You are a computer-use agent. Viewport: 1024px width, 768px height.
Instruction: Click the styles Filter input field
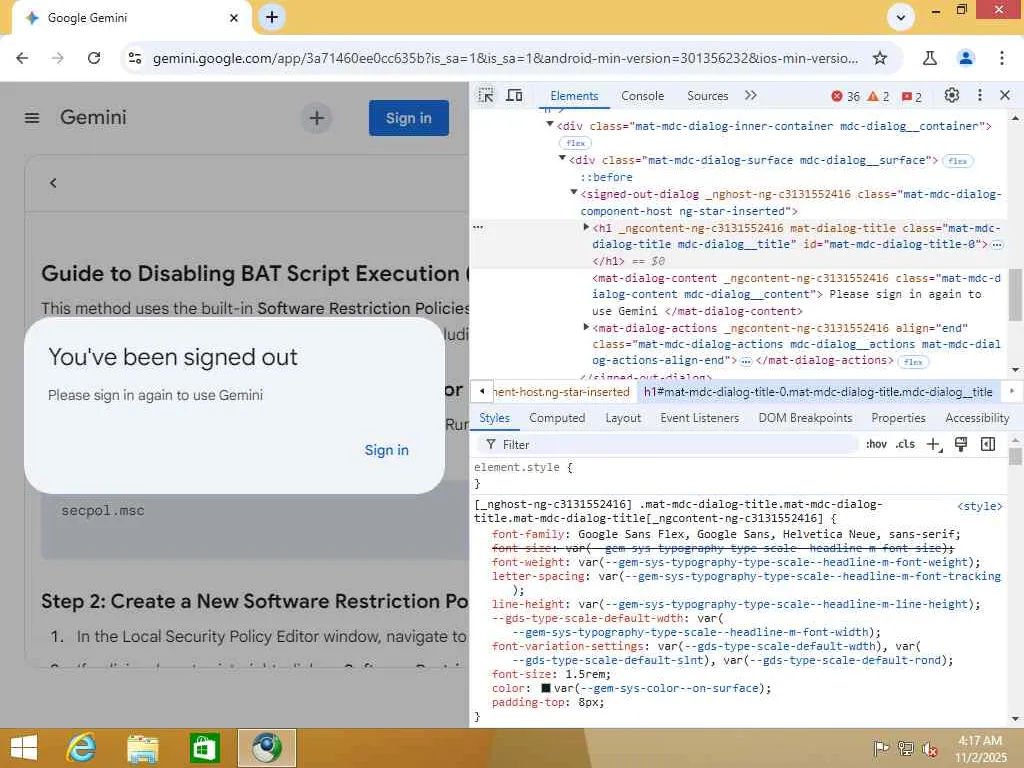[667, 445]
